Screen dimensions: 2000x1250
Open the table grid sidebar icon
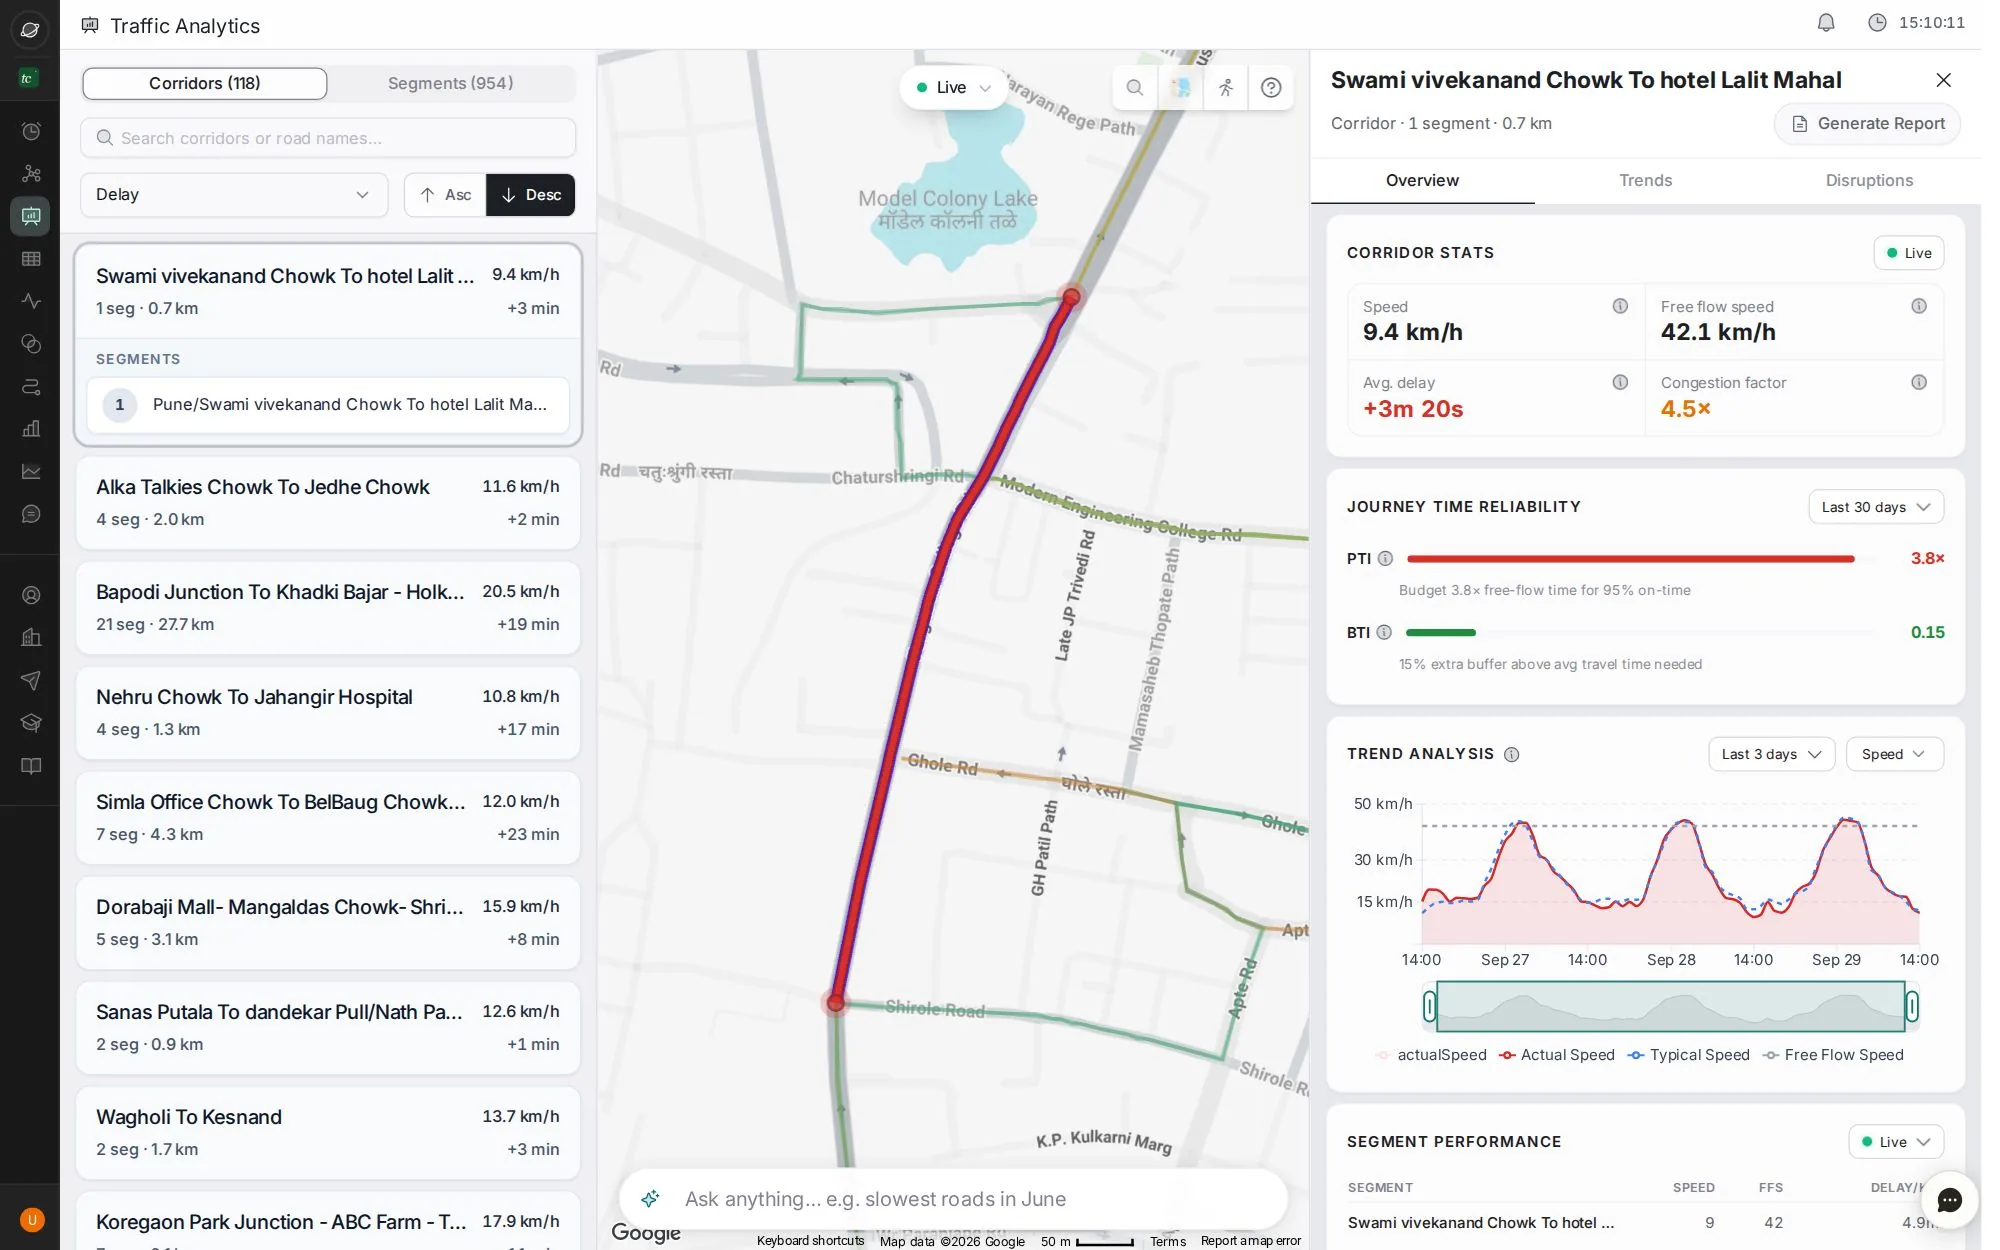coord(31,258)
